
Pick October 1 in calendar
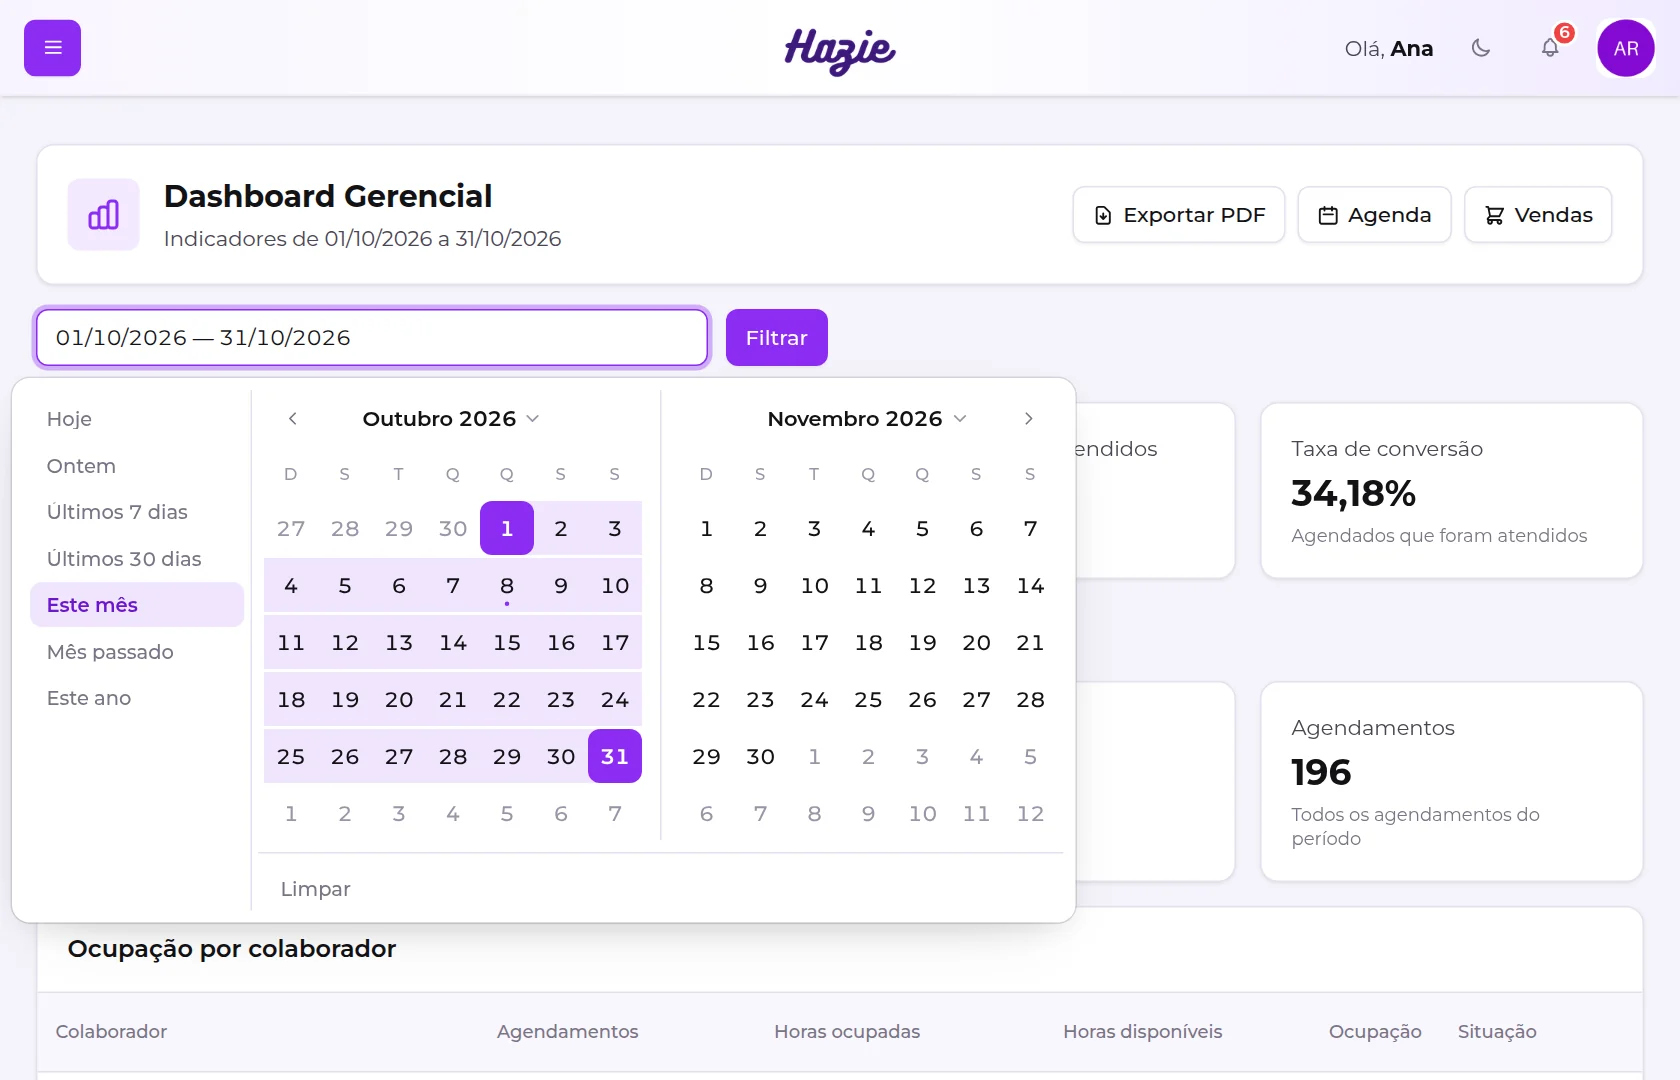tap(507, 528)
